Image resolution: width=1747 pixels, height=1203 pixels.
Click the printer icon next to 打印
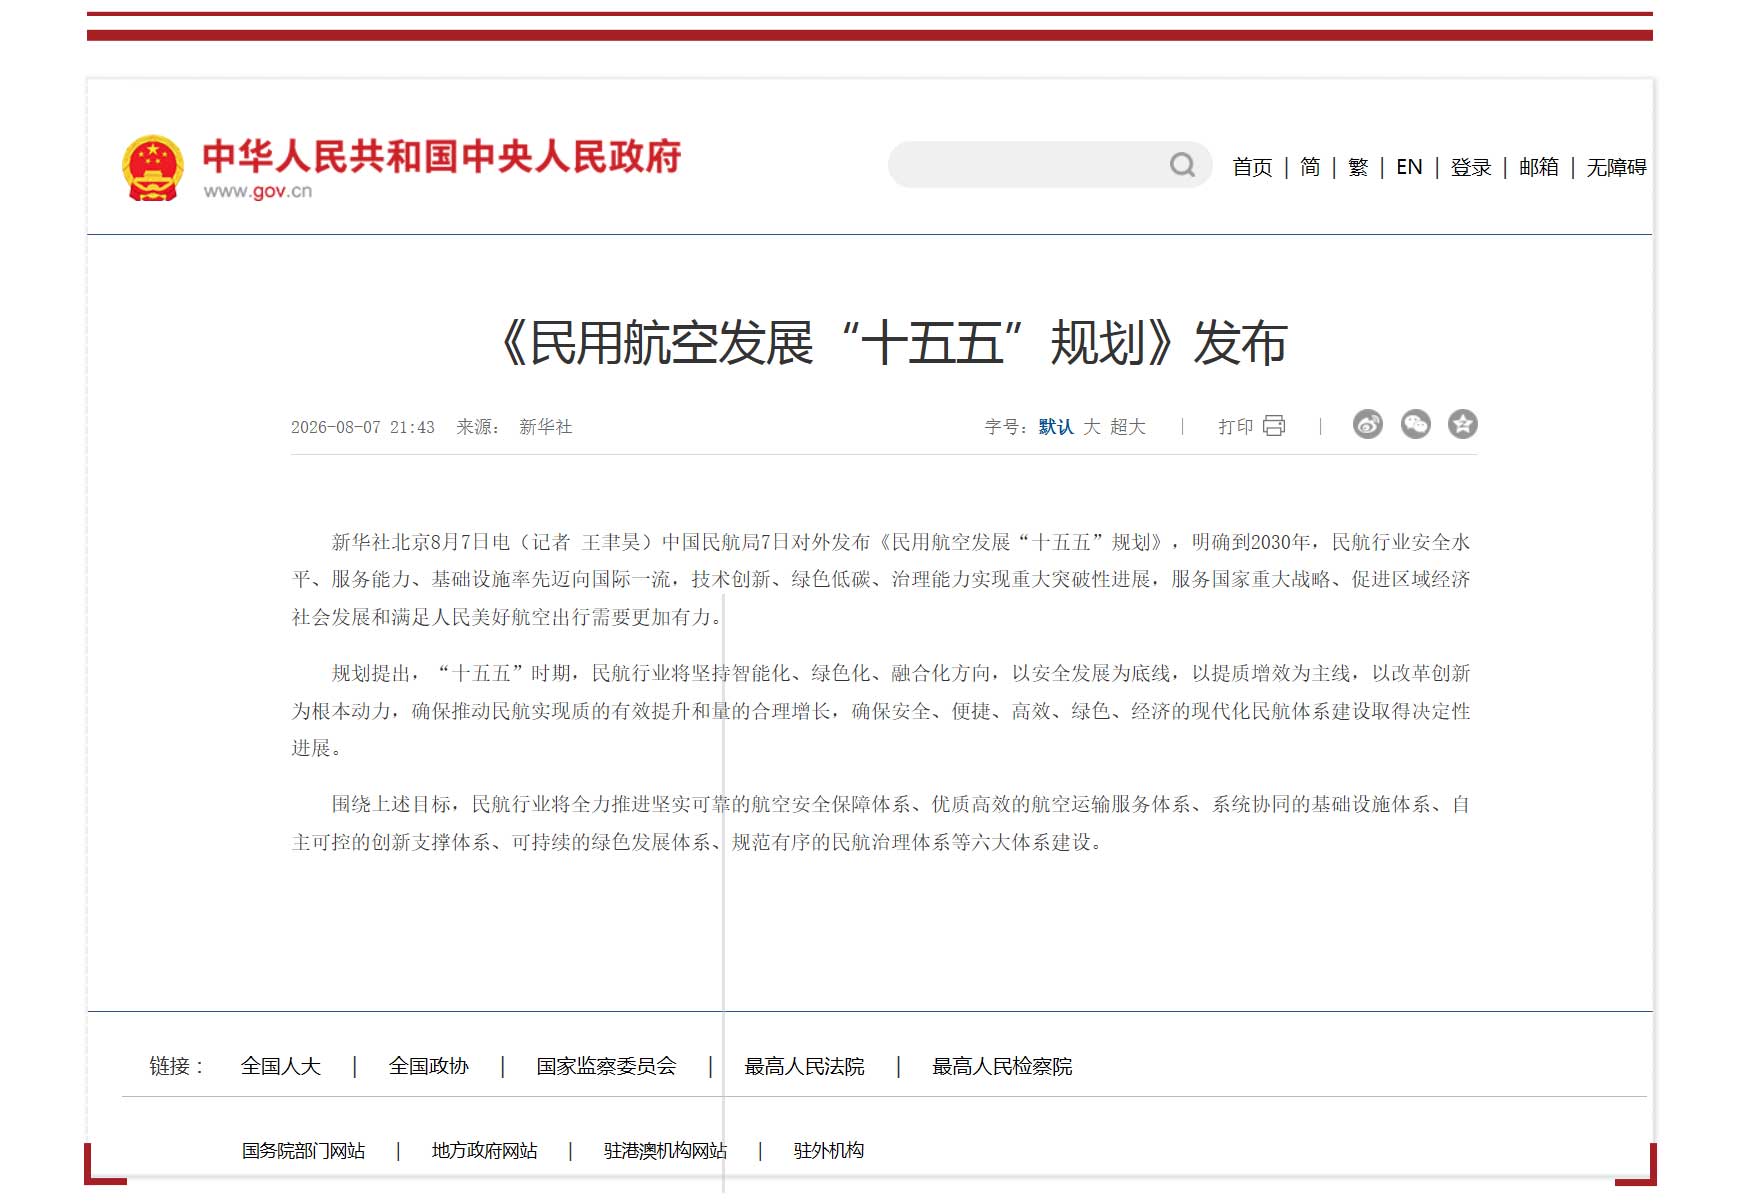[1274, 426]
